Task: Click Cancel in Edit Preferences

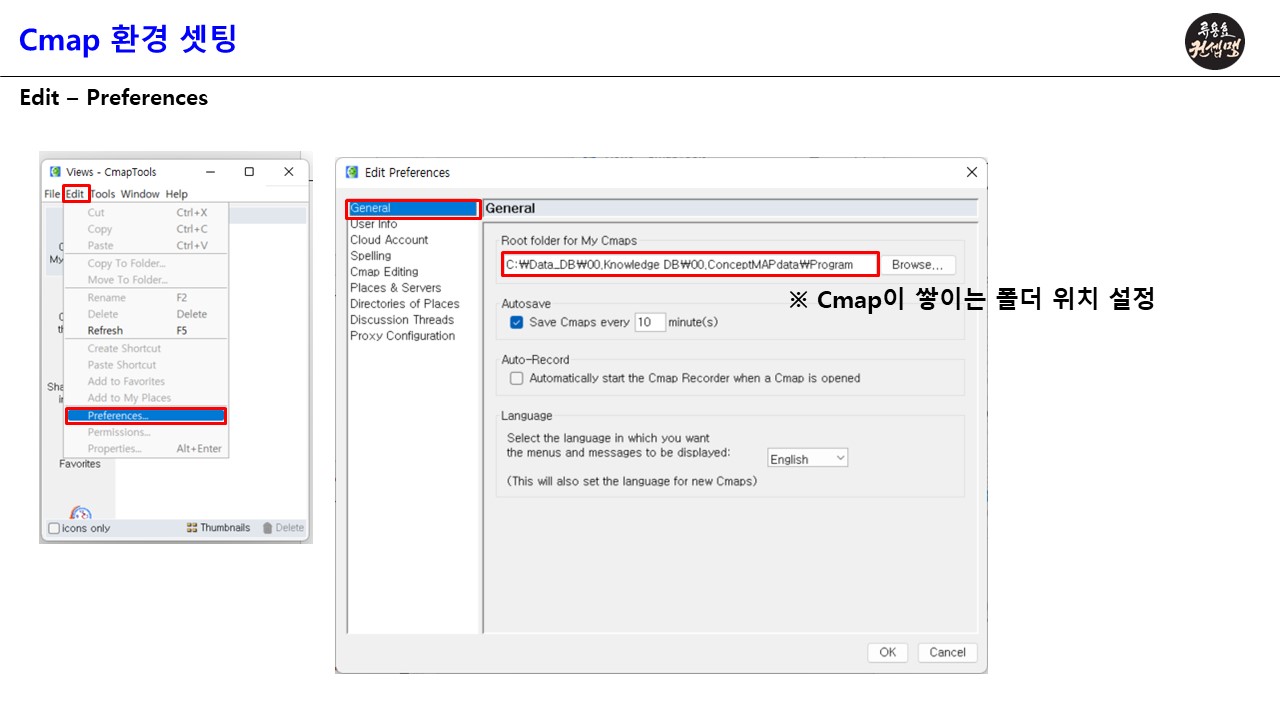Action: (x=947, y=652)
